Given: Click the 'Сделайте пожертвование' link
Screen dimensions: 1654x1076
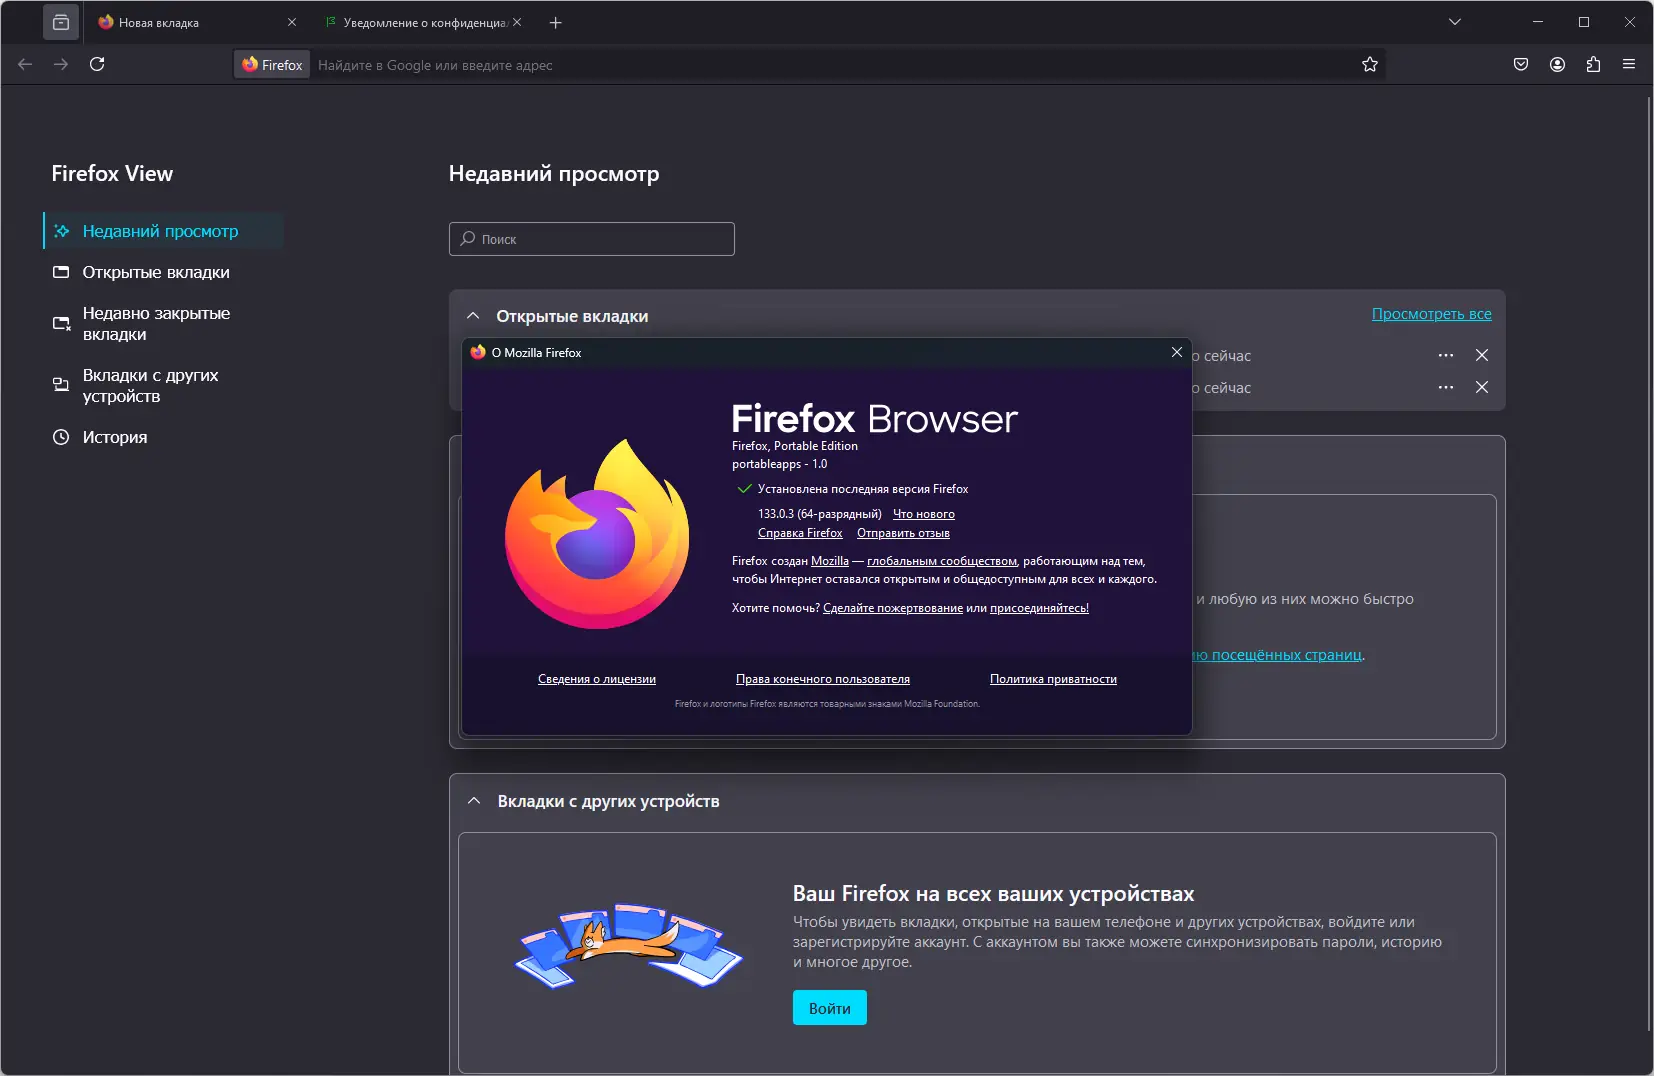Looking at the screenshot, I should pos(893,608).
